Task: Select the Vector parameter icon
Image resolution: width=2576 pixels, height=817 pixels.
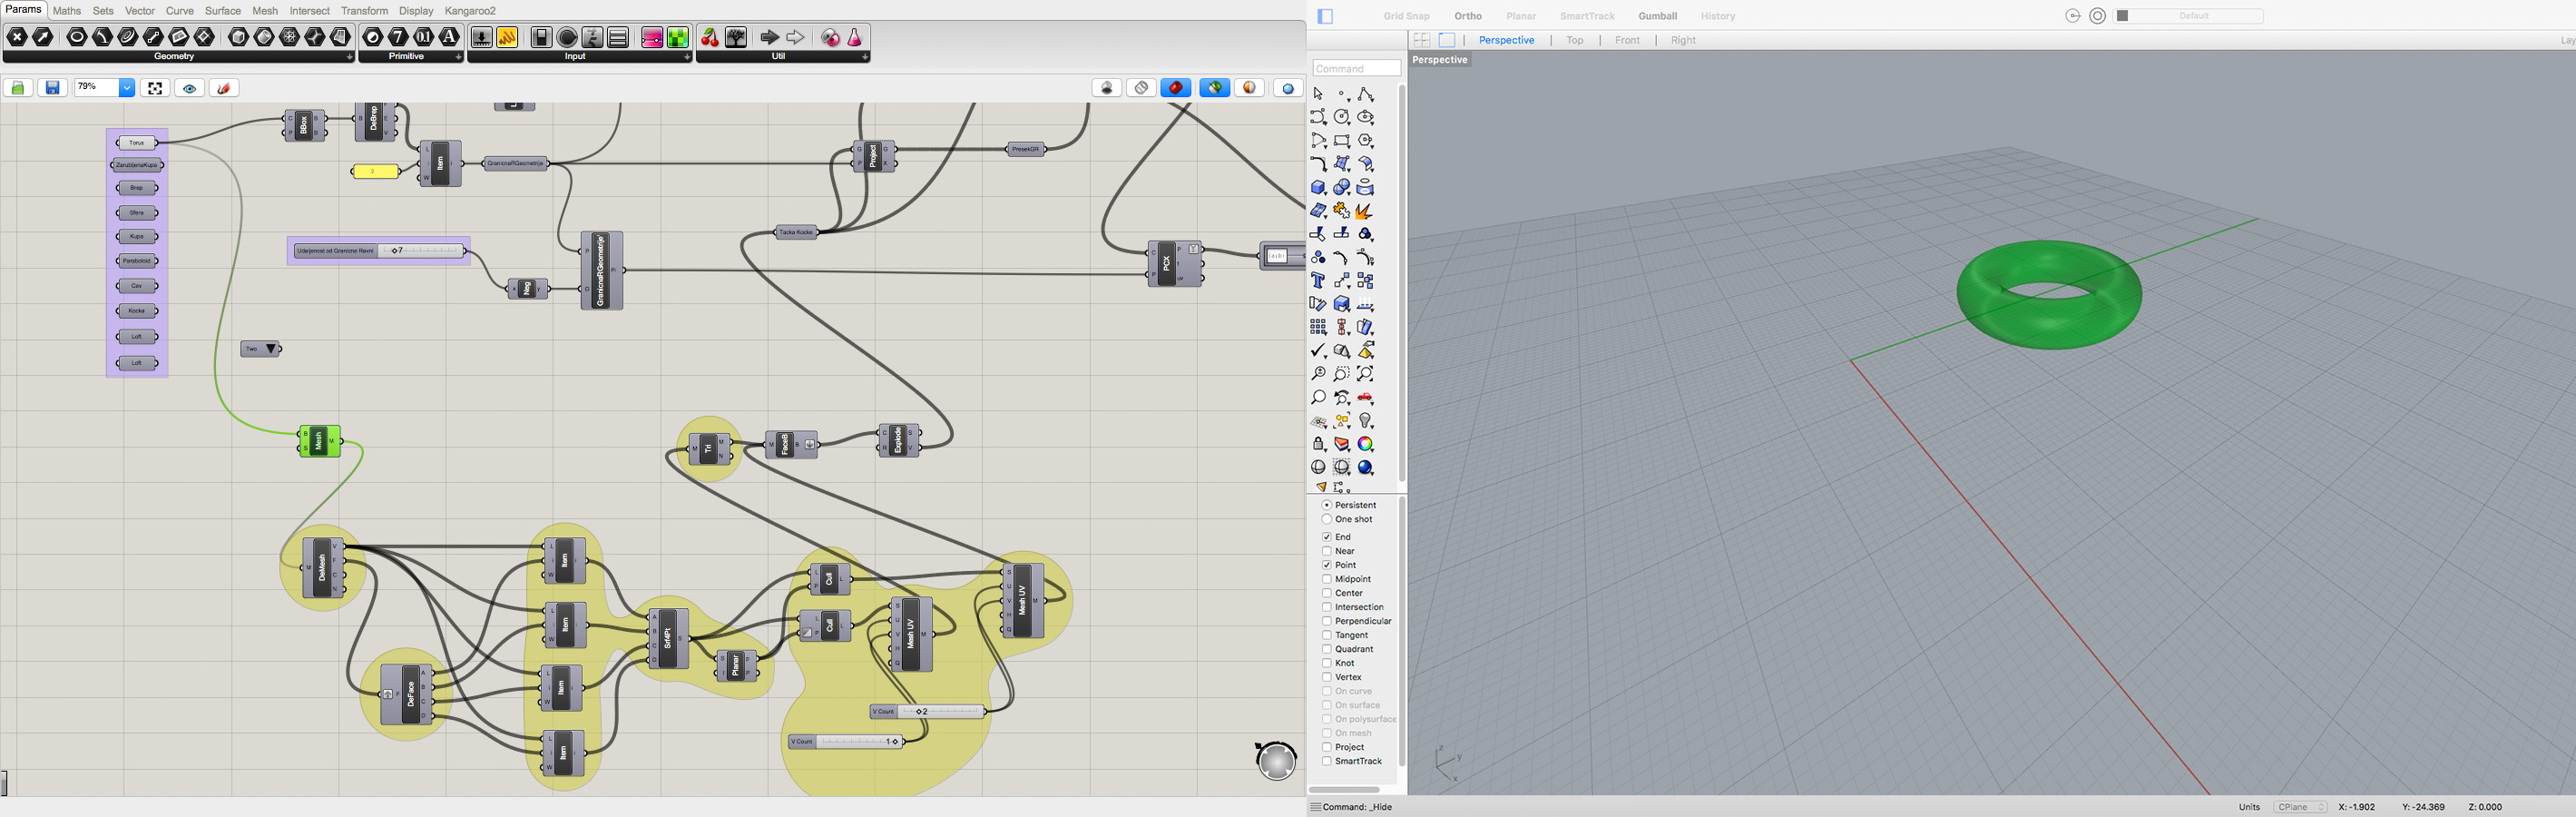Action: 43,38
